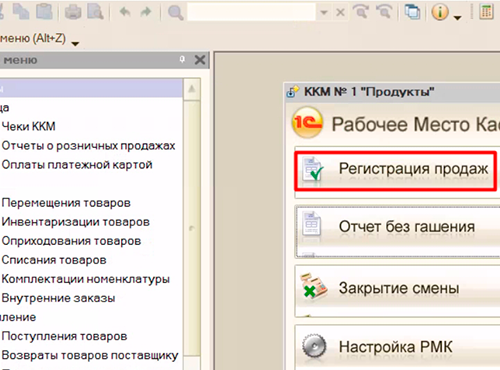This screenshot has height=370, width=500.
Task: Click the Copy icon in the toolbar
Action: (x=21, y=12)
